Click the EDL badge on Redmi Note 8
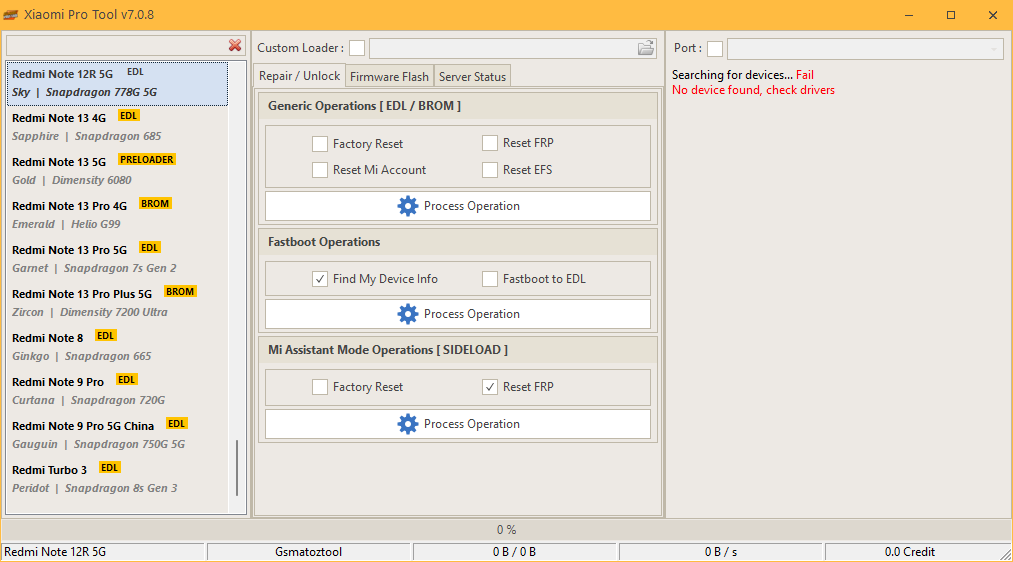1013x562 pixels. click(106, 336)
